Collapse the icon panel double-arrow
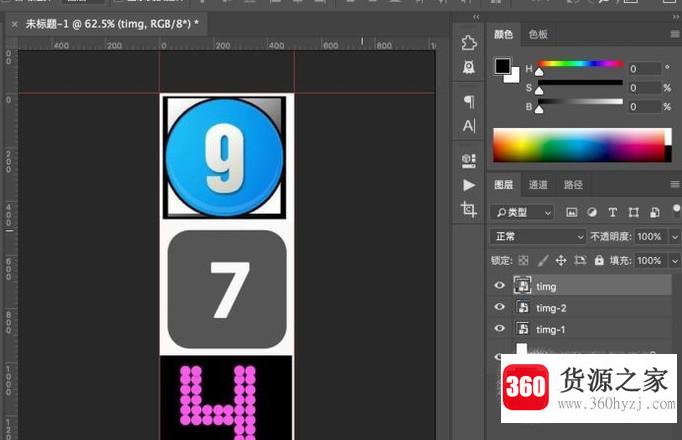Screen dimensions: 682x440 (476, 17)
